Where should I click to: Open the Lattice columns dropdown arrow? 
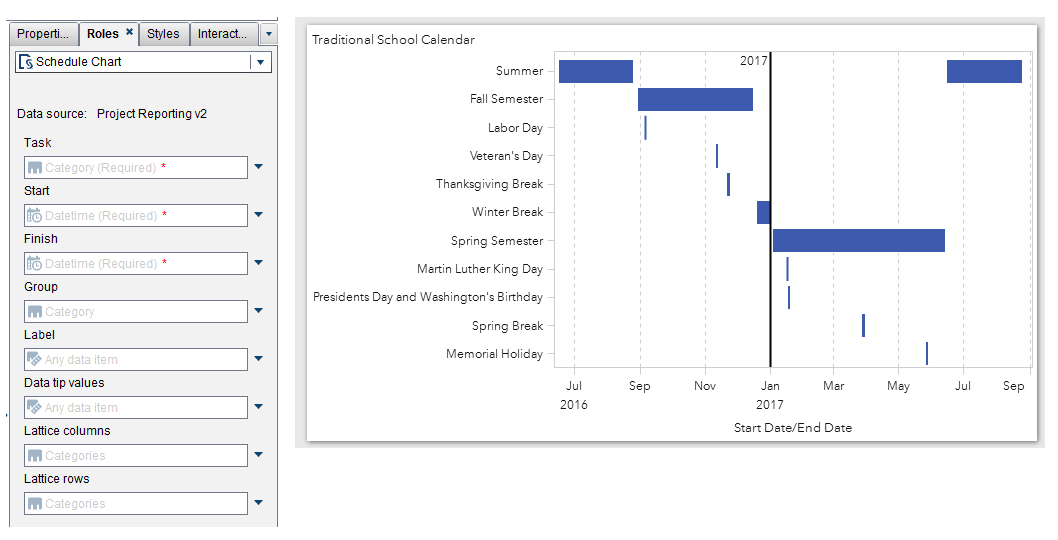pos(258,456)
